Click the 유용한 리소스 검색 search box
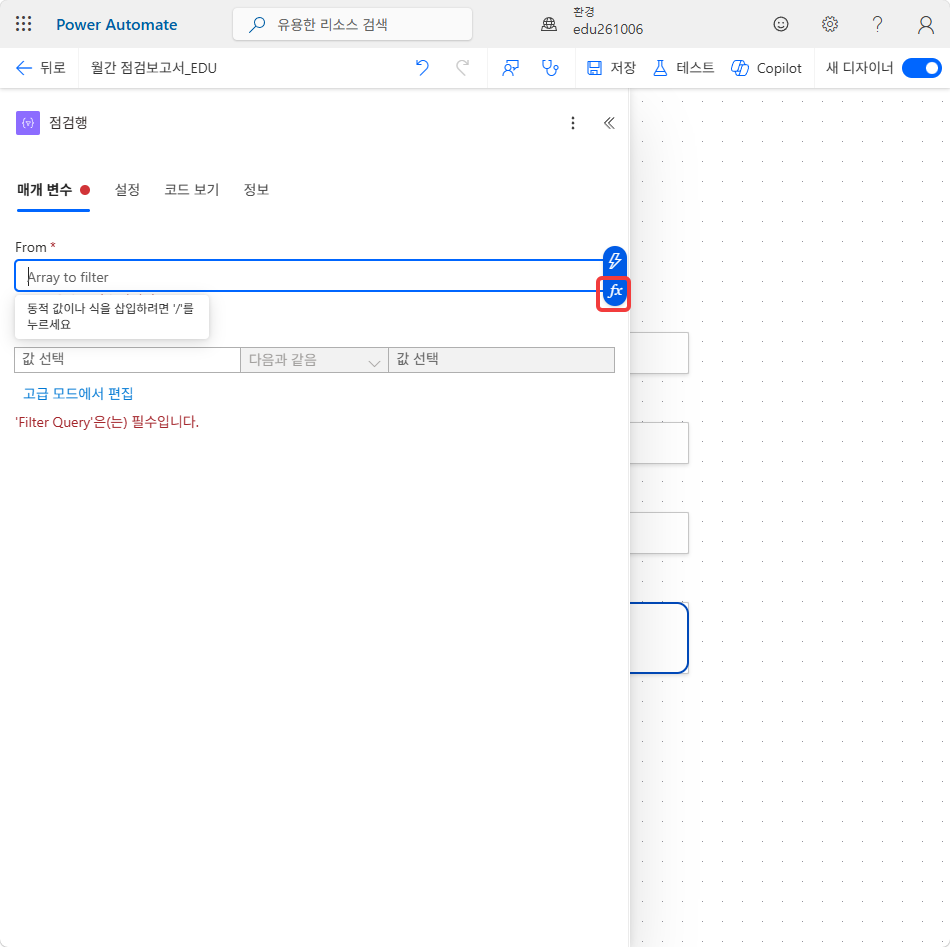This screenshot has width=950, height=947. (x=353, y=24)
